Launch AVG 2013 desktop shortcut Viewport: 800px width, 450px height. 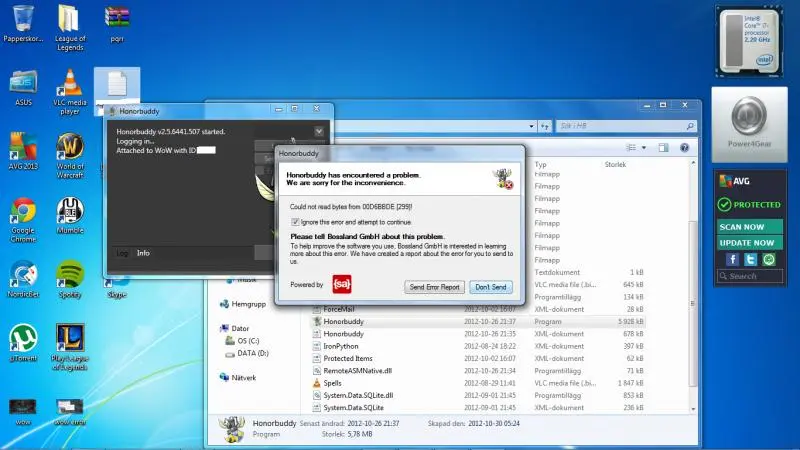(23, 151)
